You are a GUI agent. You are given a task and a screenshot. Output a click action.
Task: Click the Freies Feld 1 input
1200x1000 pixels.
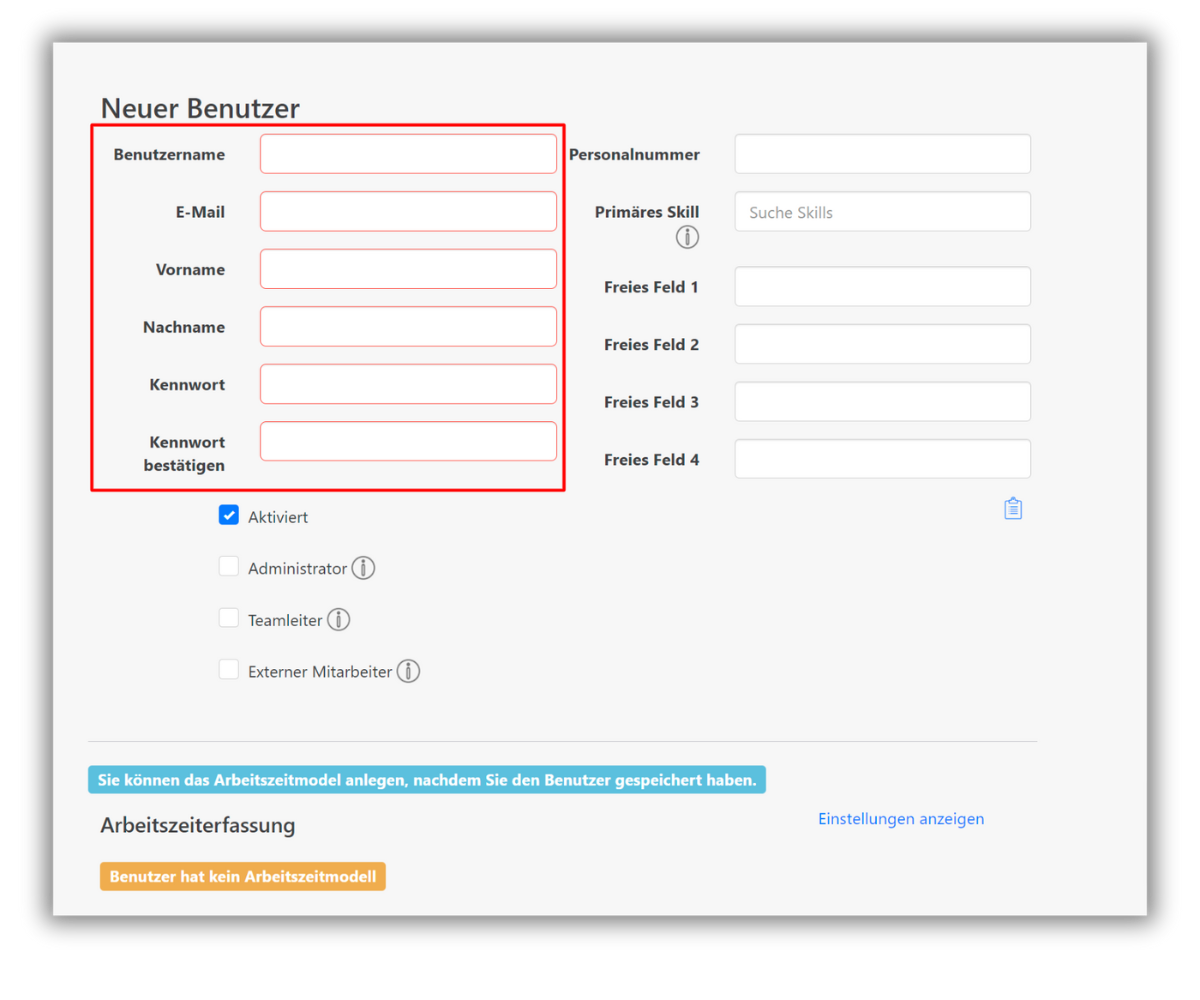click(882, 287)
